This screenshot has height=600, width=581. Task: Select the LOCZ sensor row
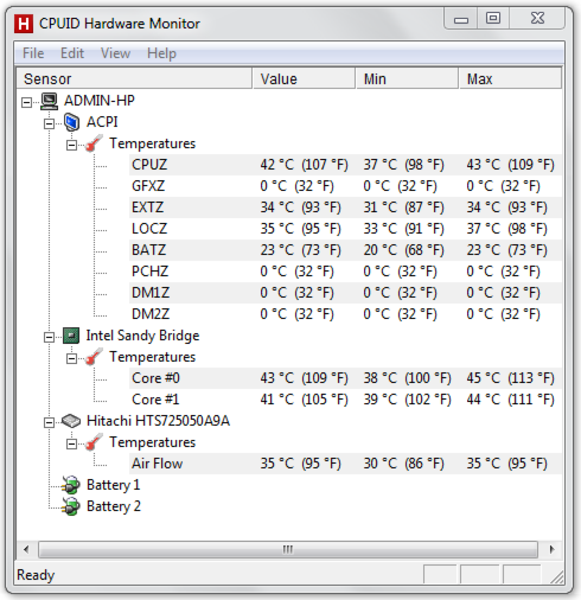coord(346,229)
